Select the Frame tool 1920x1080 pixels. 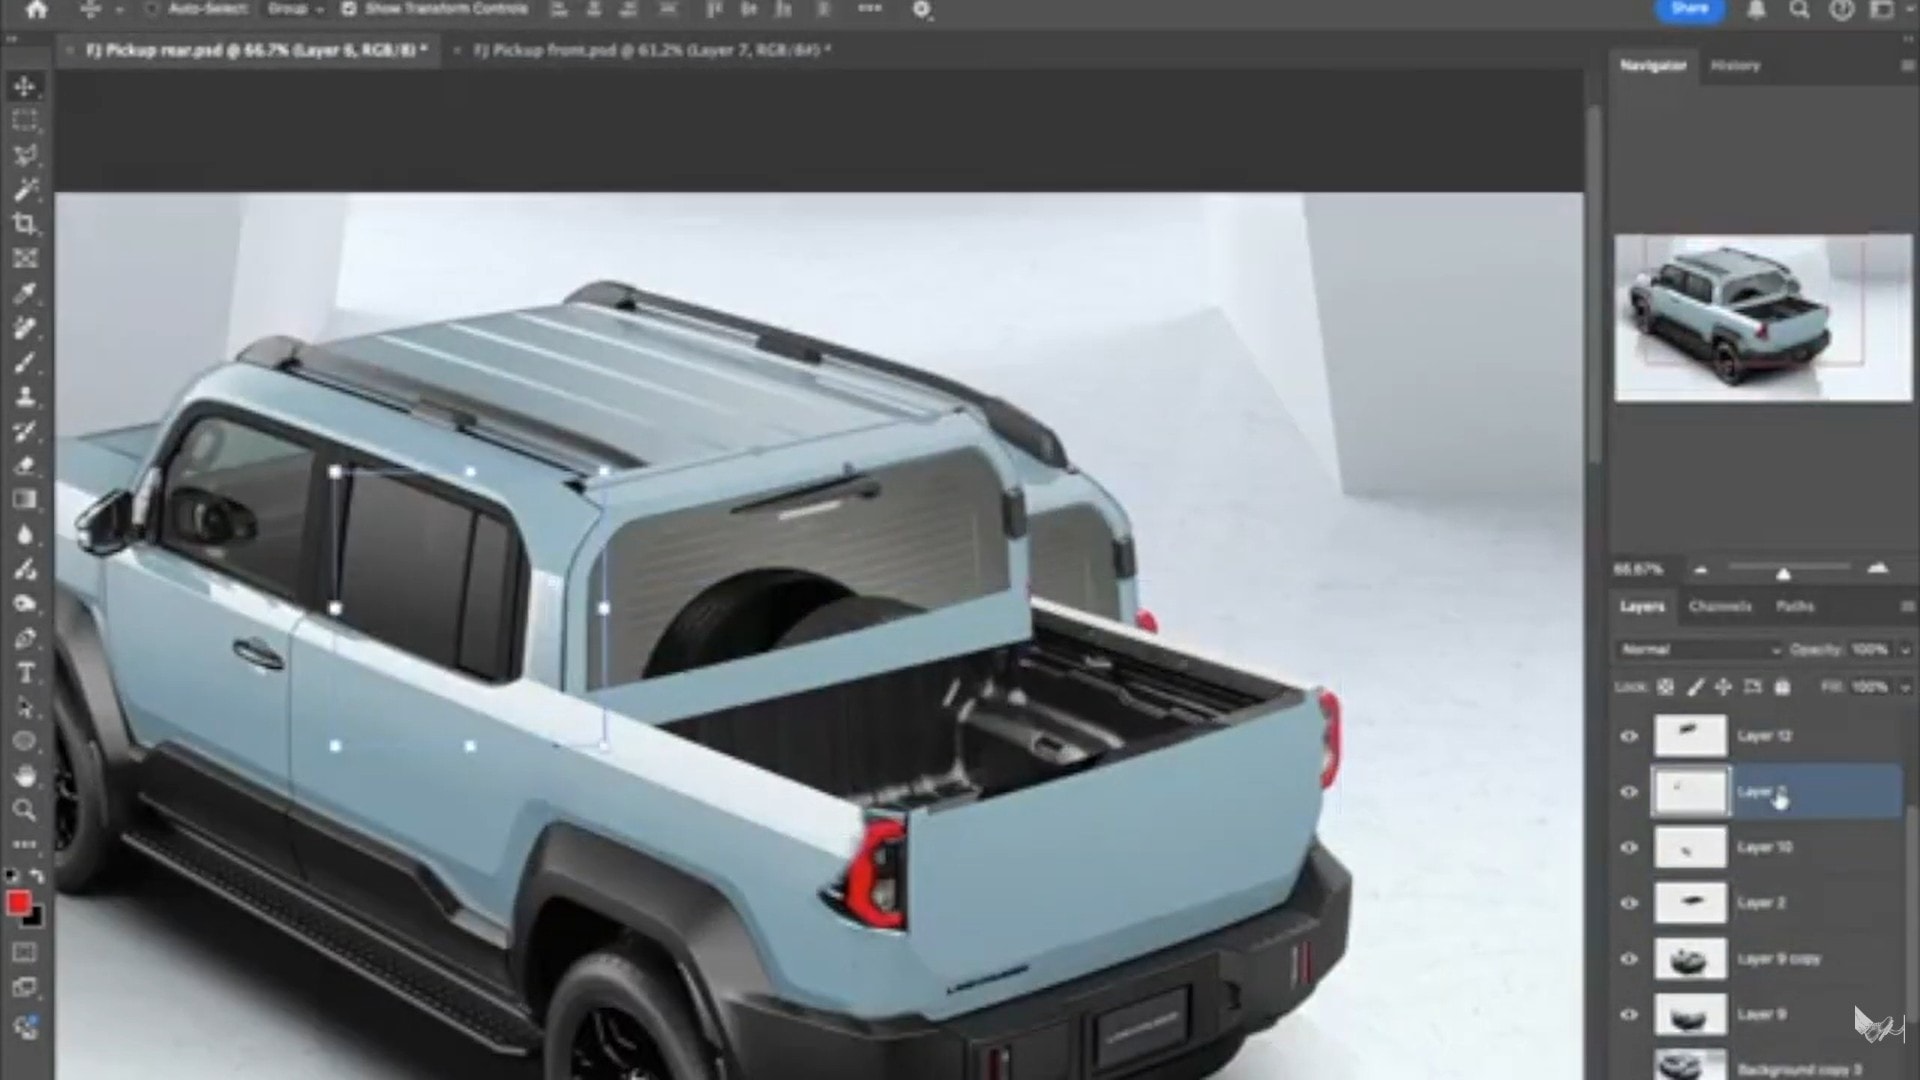click(x=25, y=258)
